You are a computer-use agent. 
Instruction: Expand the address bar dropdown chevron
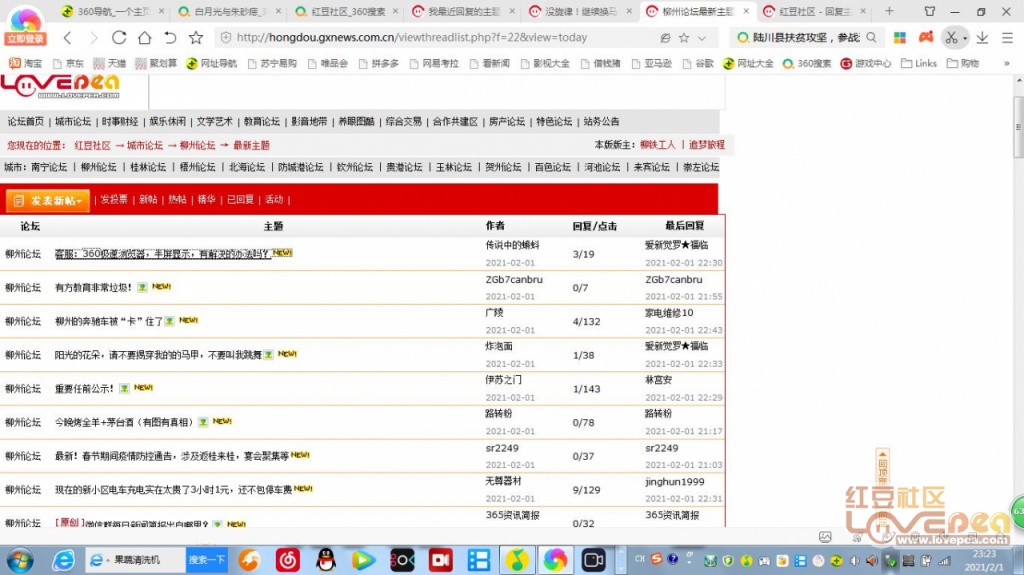tap(702, 38)
